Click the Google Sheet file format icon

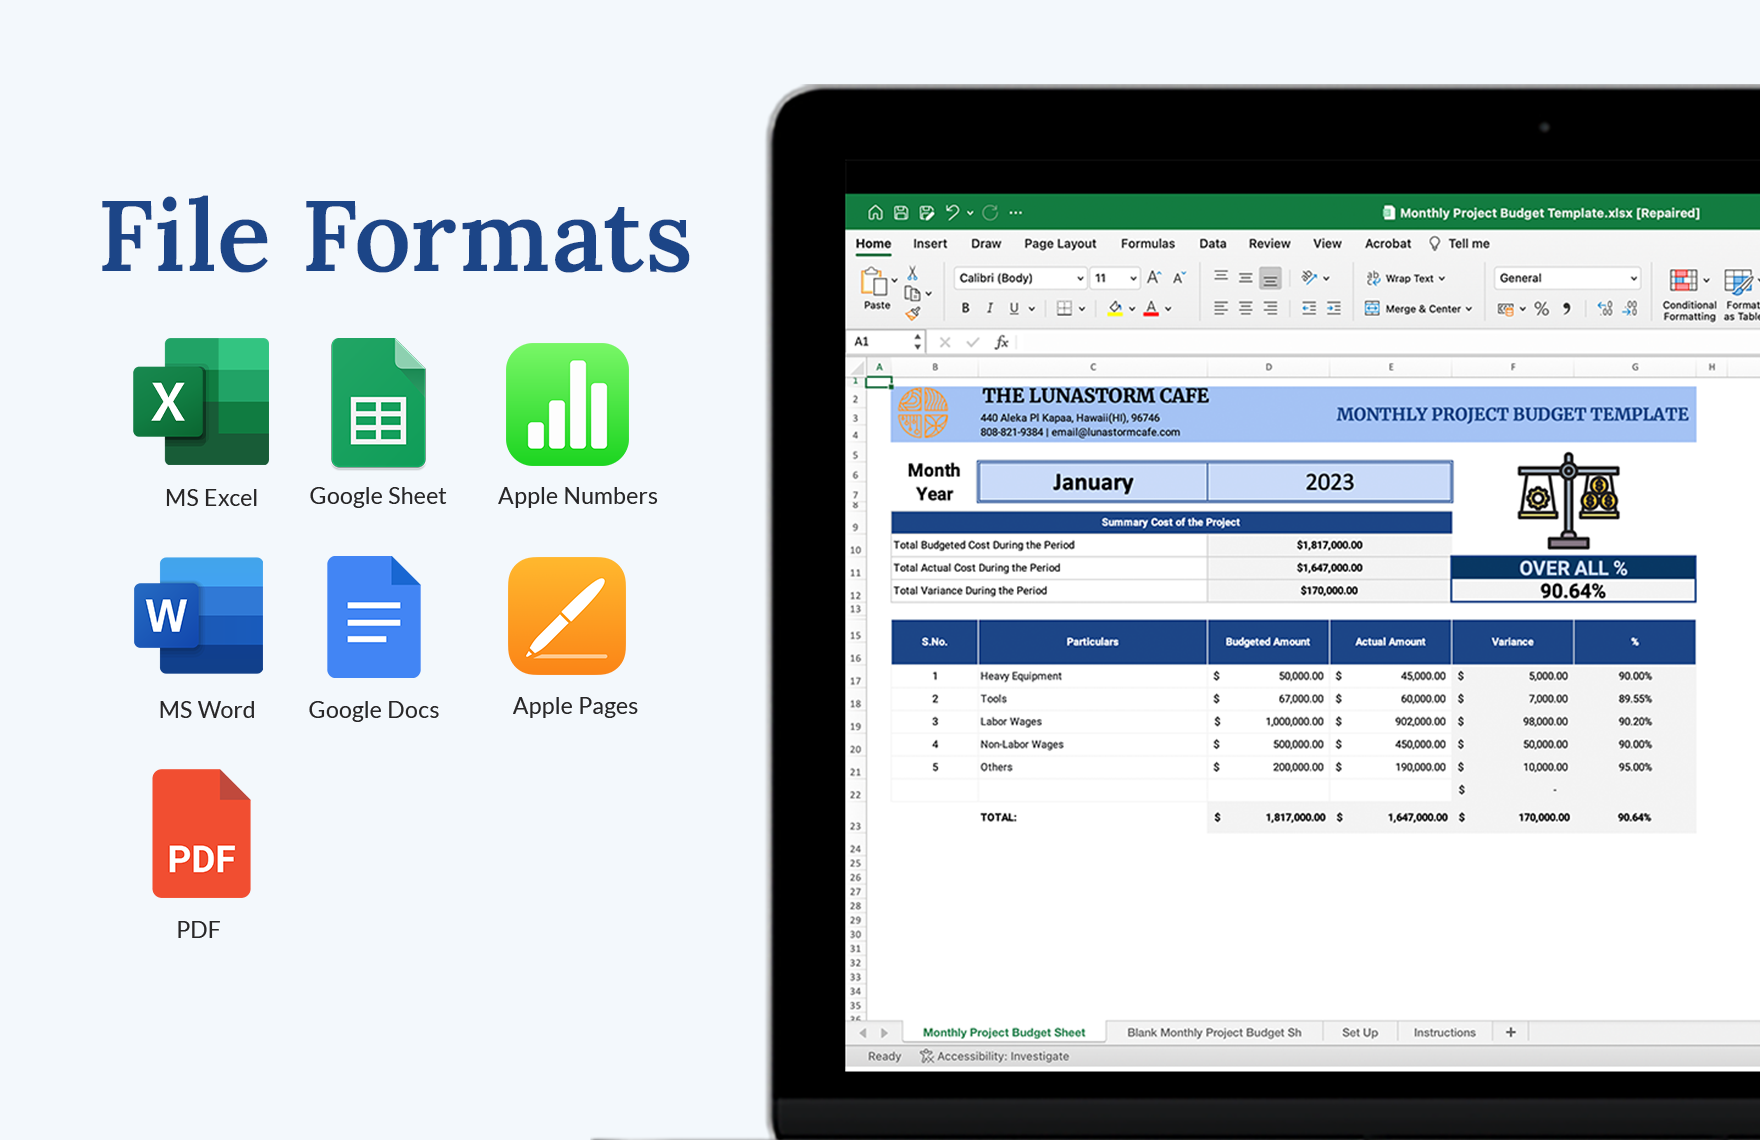point(378,403)
